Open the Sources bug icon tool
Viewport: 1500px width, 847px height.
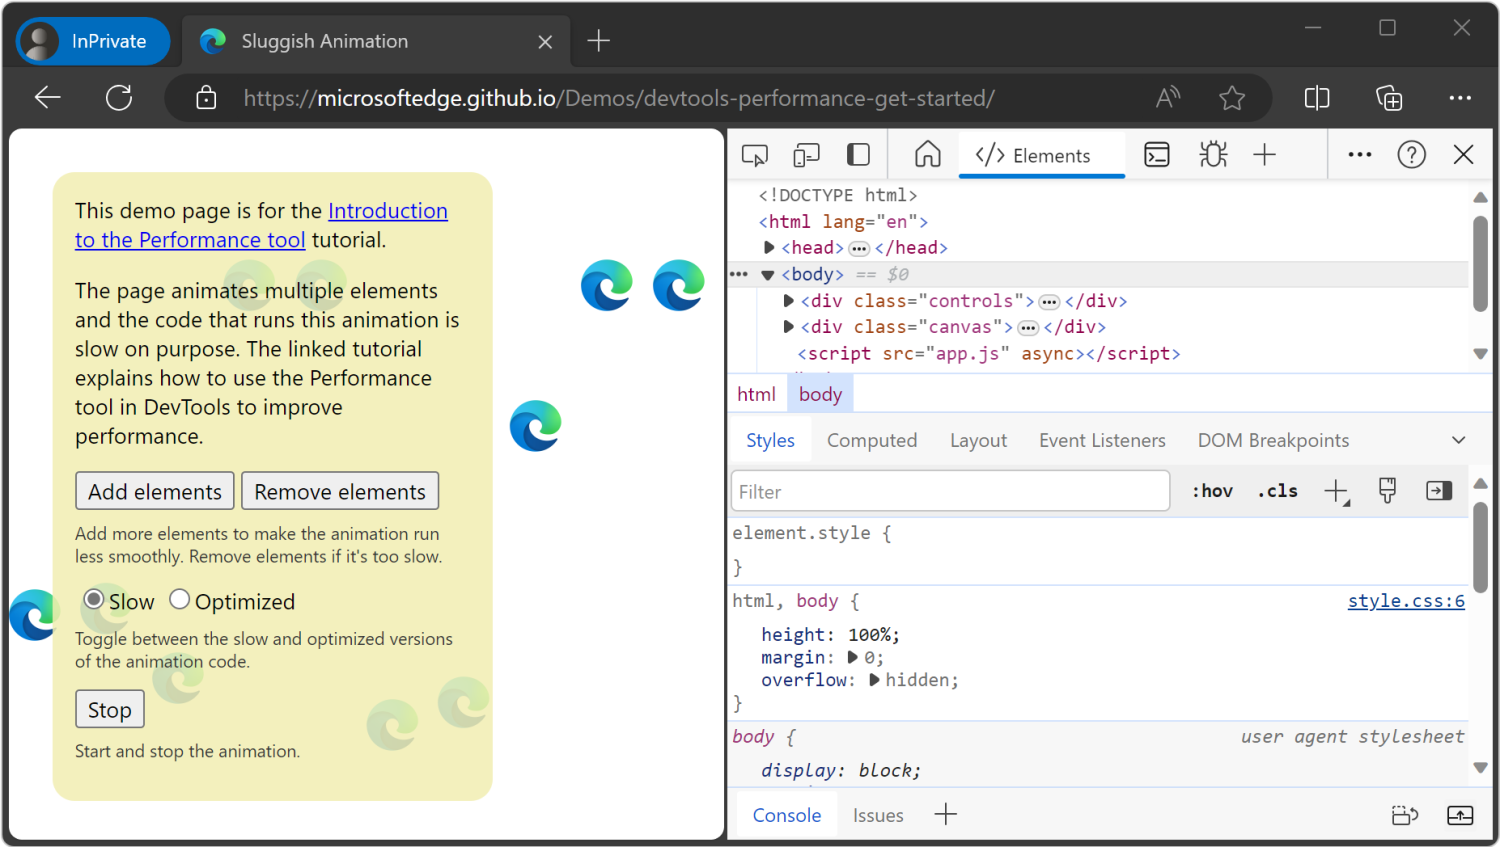1213,154
